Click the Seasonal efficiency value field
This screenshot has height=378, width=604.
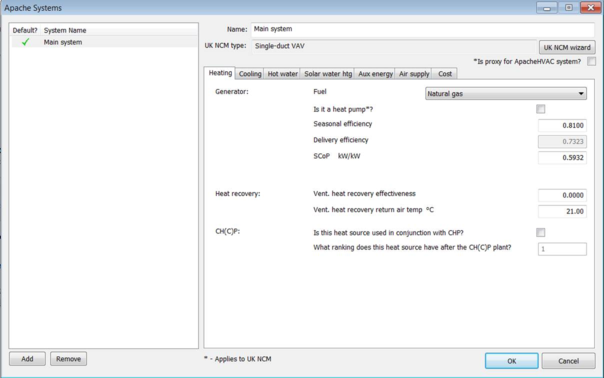pos(562,126)
